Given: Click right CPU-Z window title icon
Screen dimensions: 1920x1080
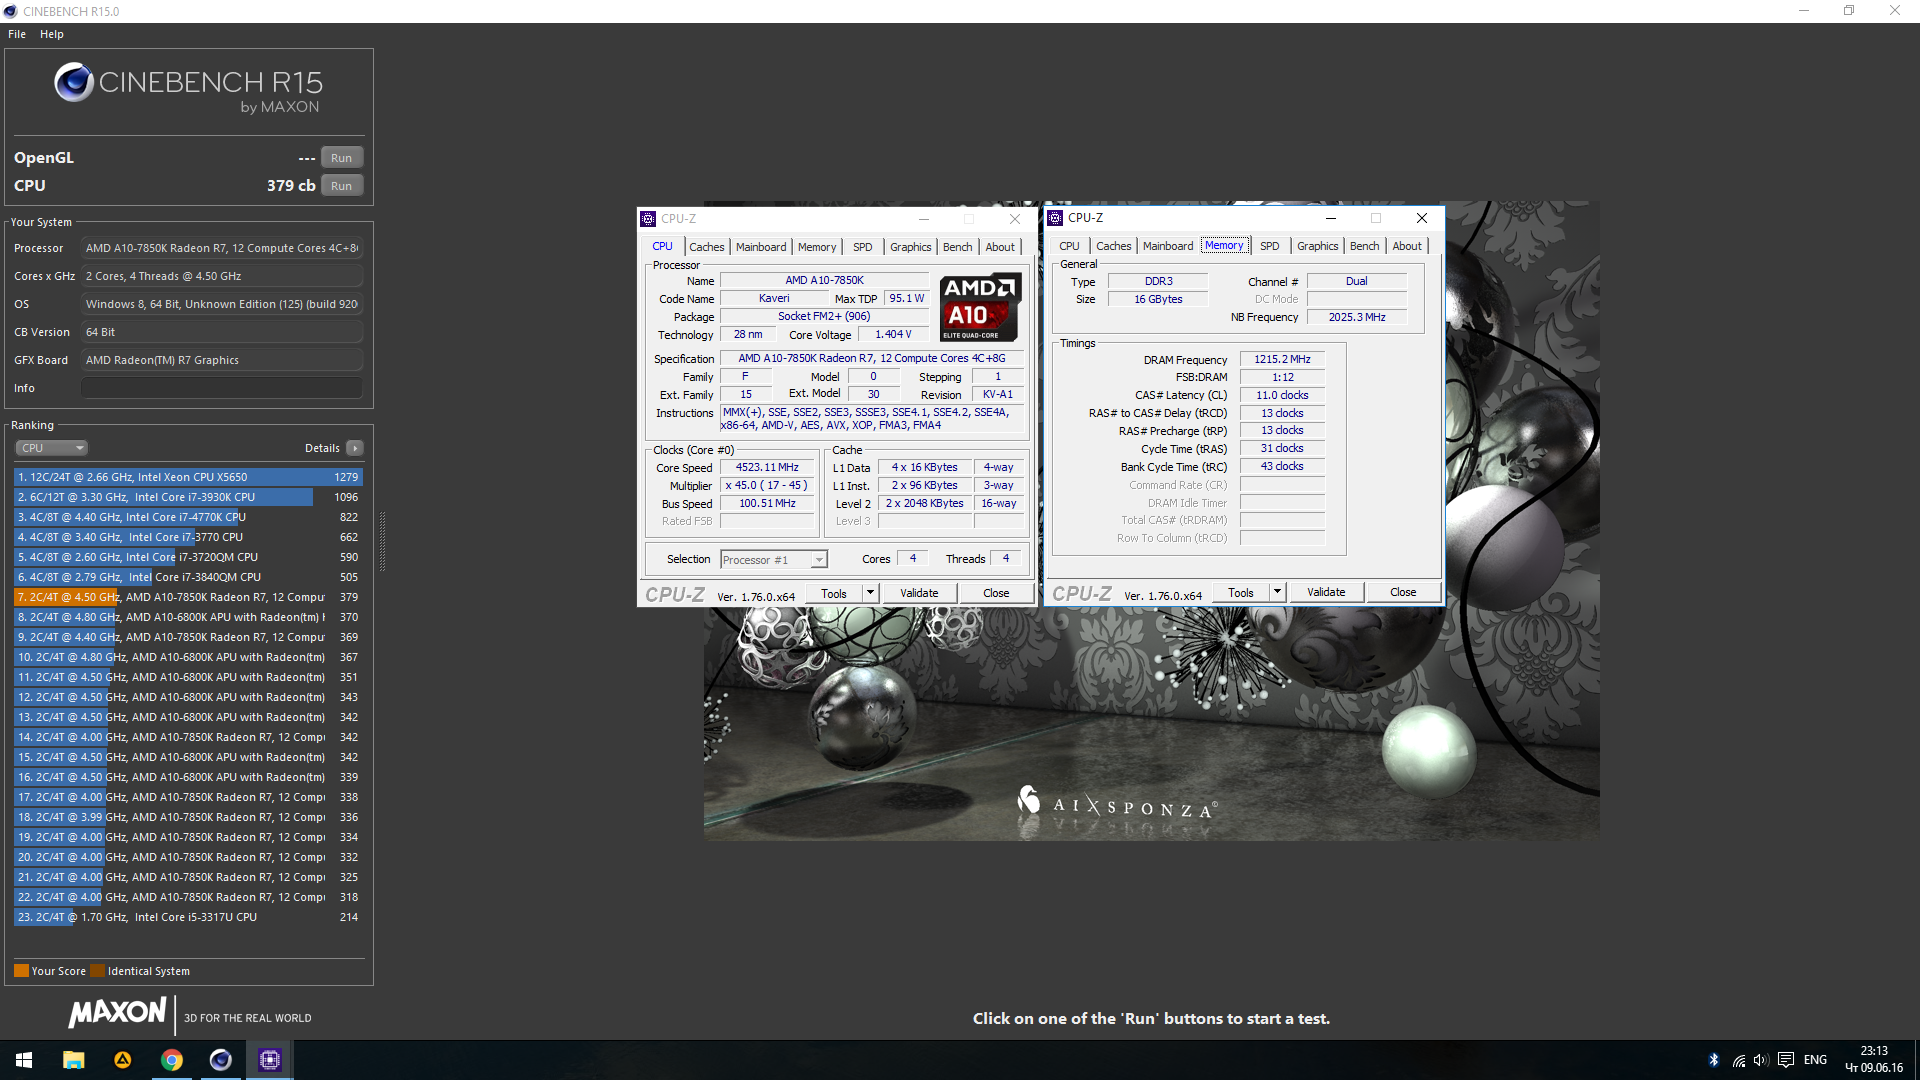Looking at the screenshot, I should pos(1055,218).
